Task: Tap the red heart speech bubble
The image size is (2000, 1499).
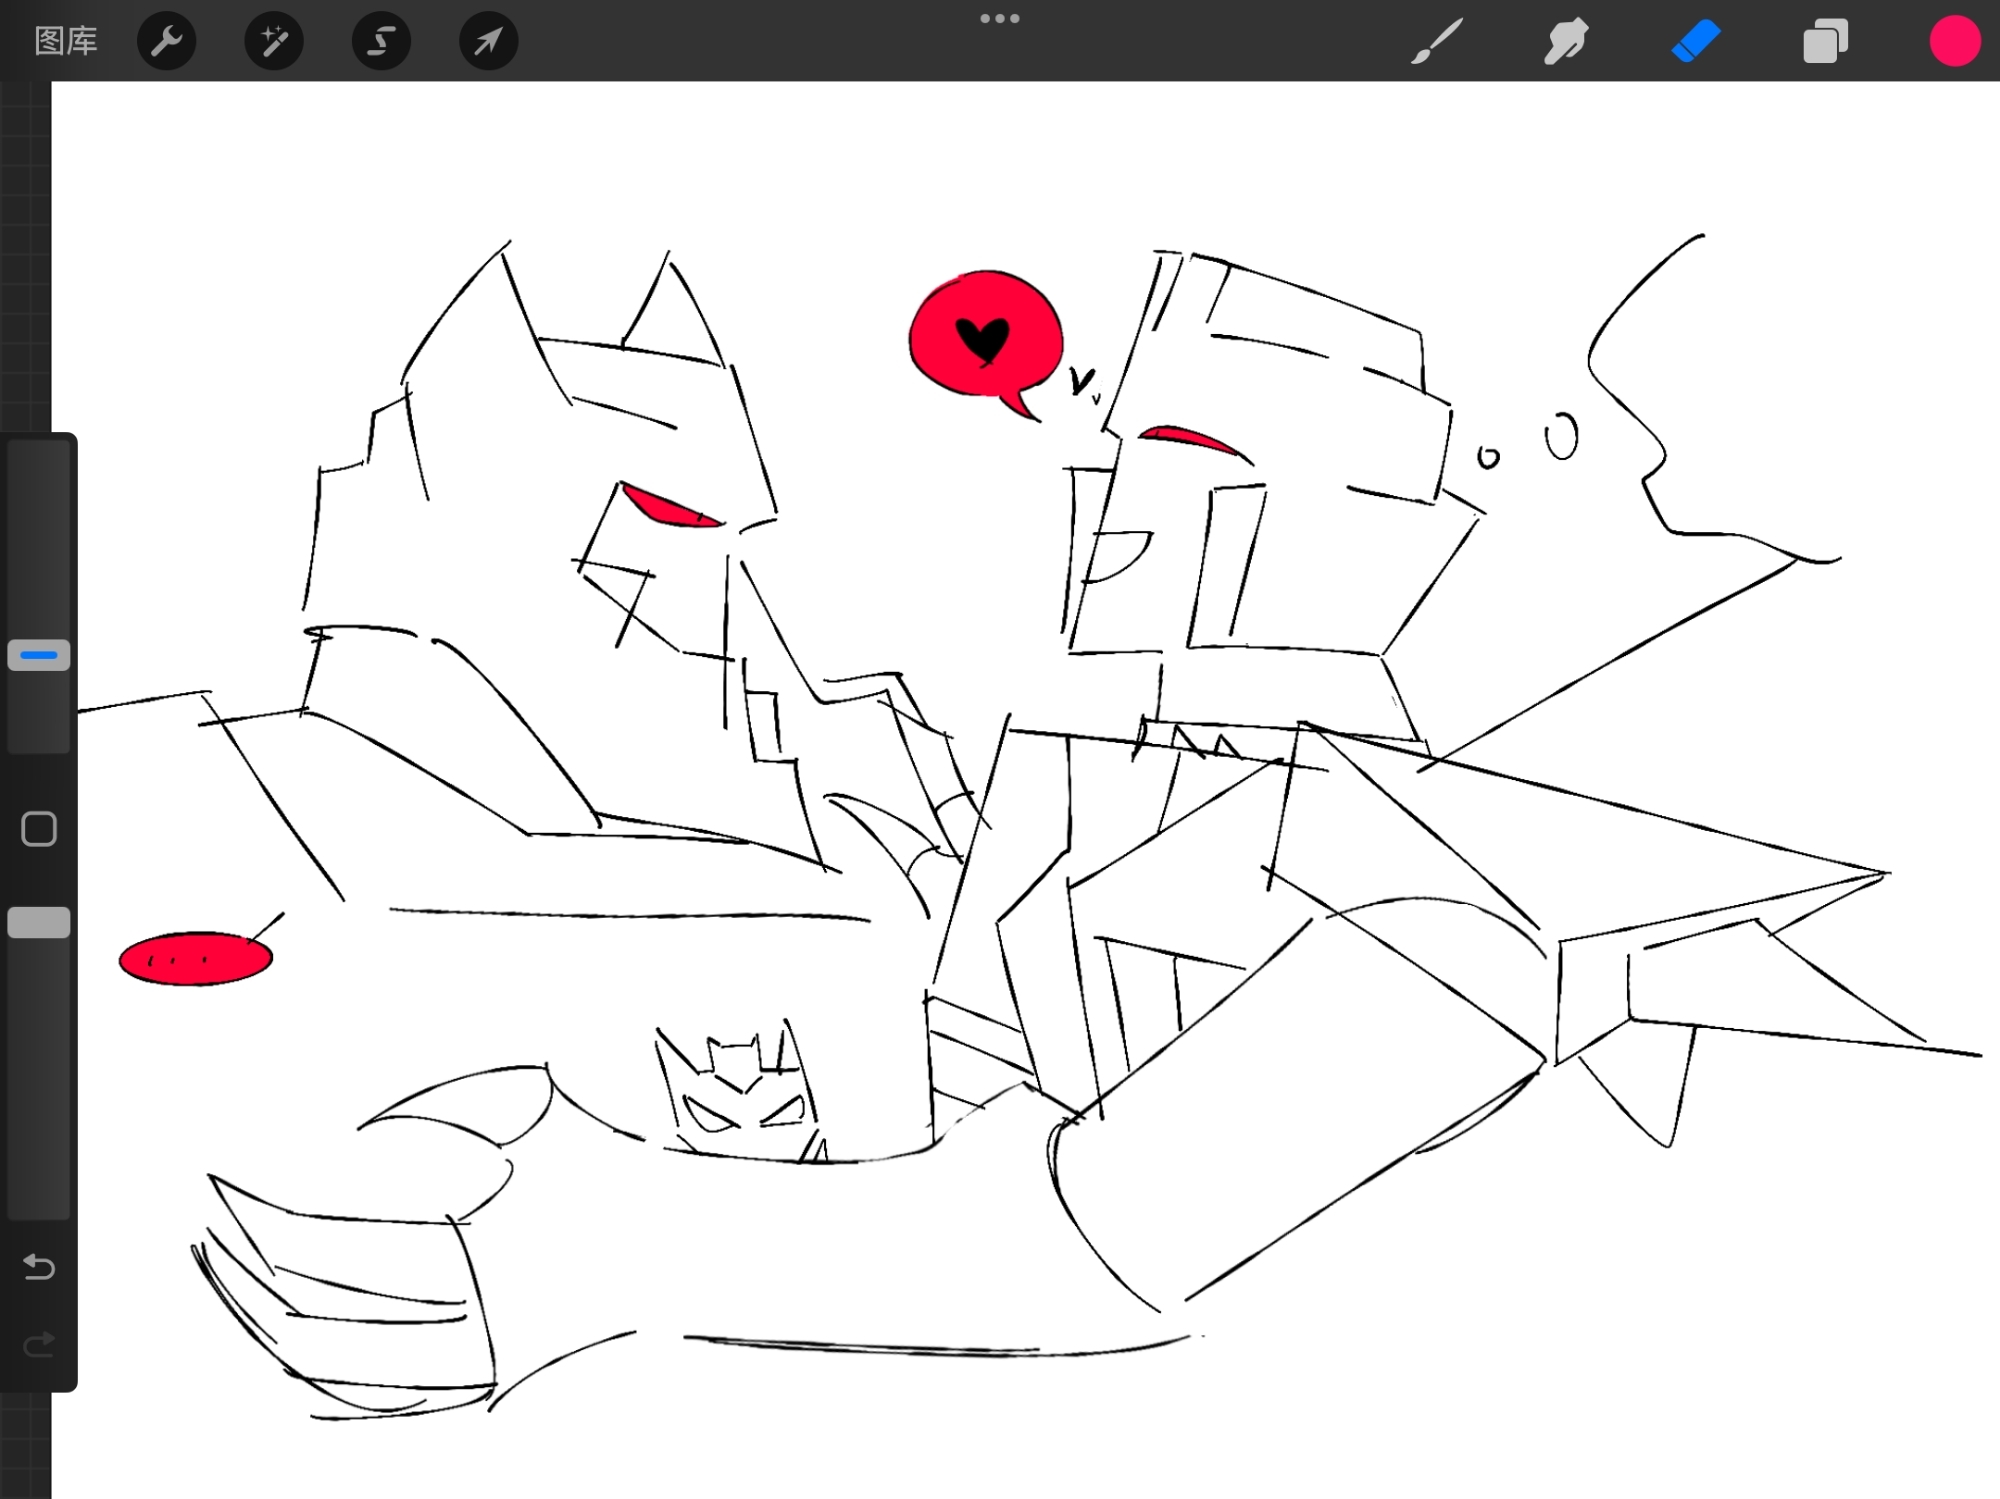Action: (985, 335)
